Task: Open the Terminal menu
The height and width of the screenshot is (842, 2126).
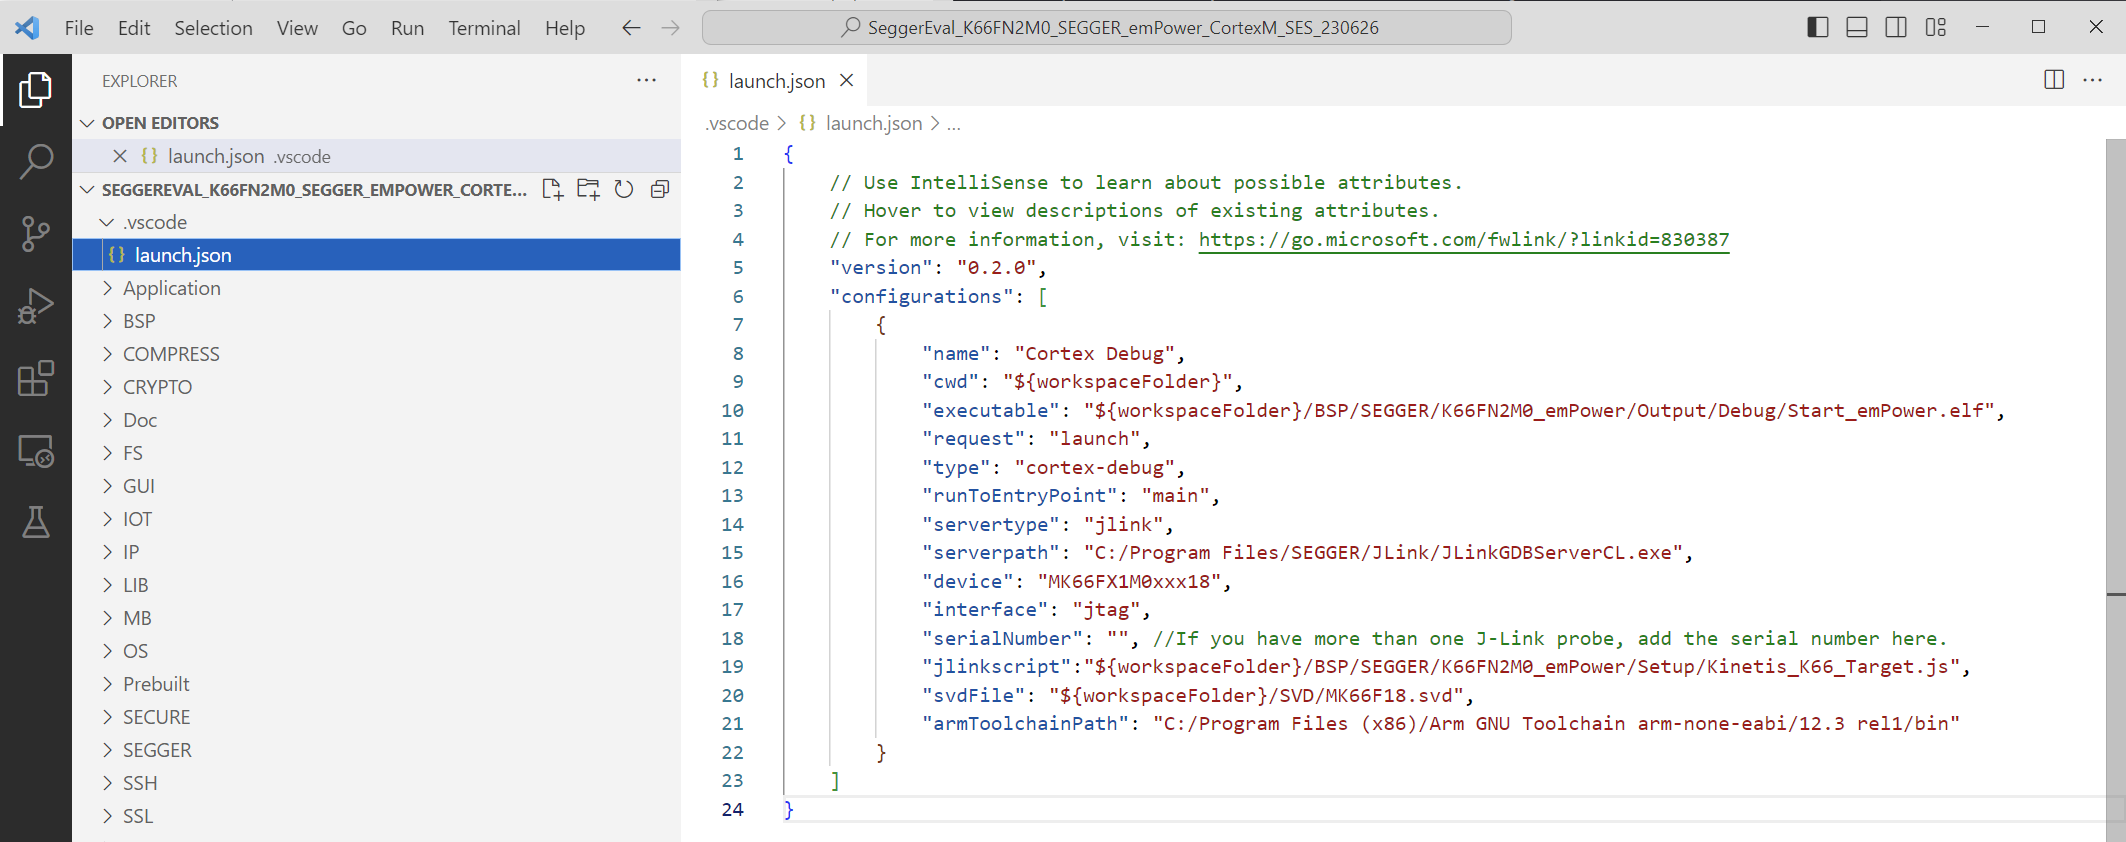Action: pyautogui.click(x=484, y=28)
